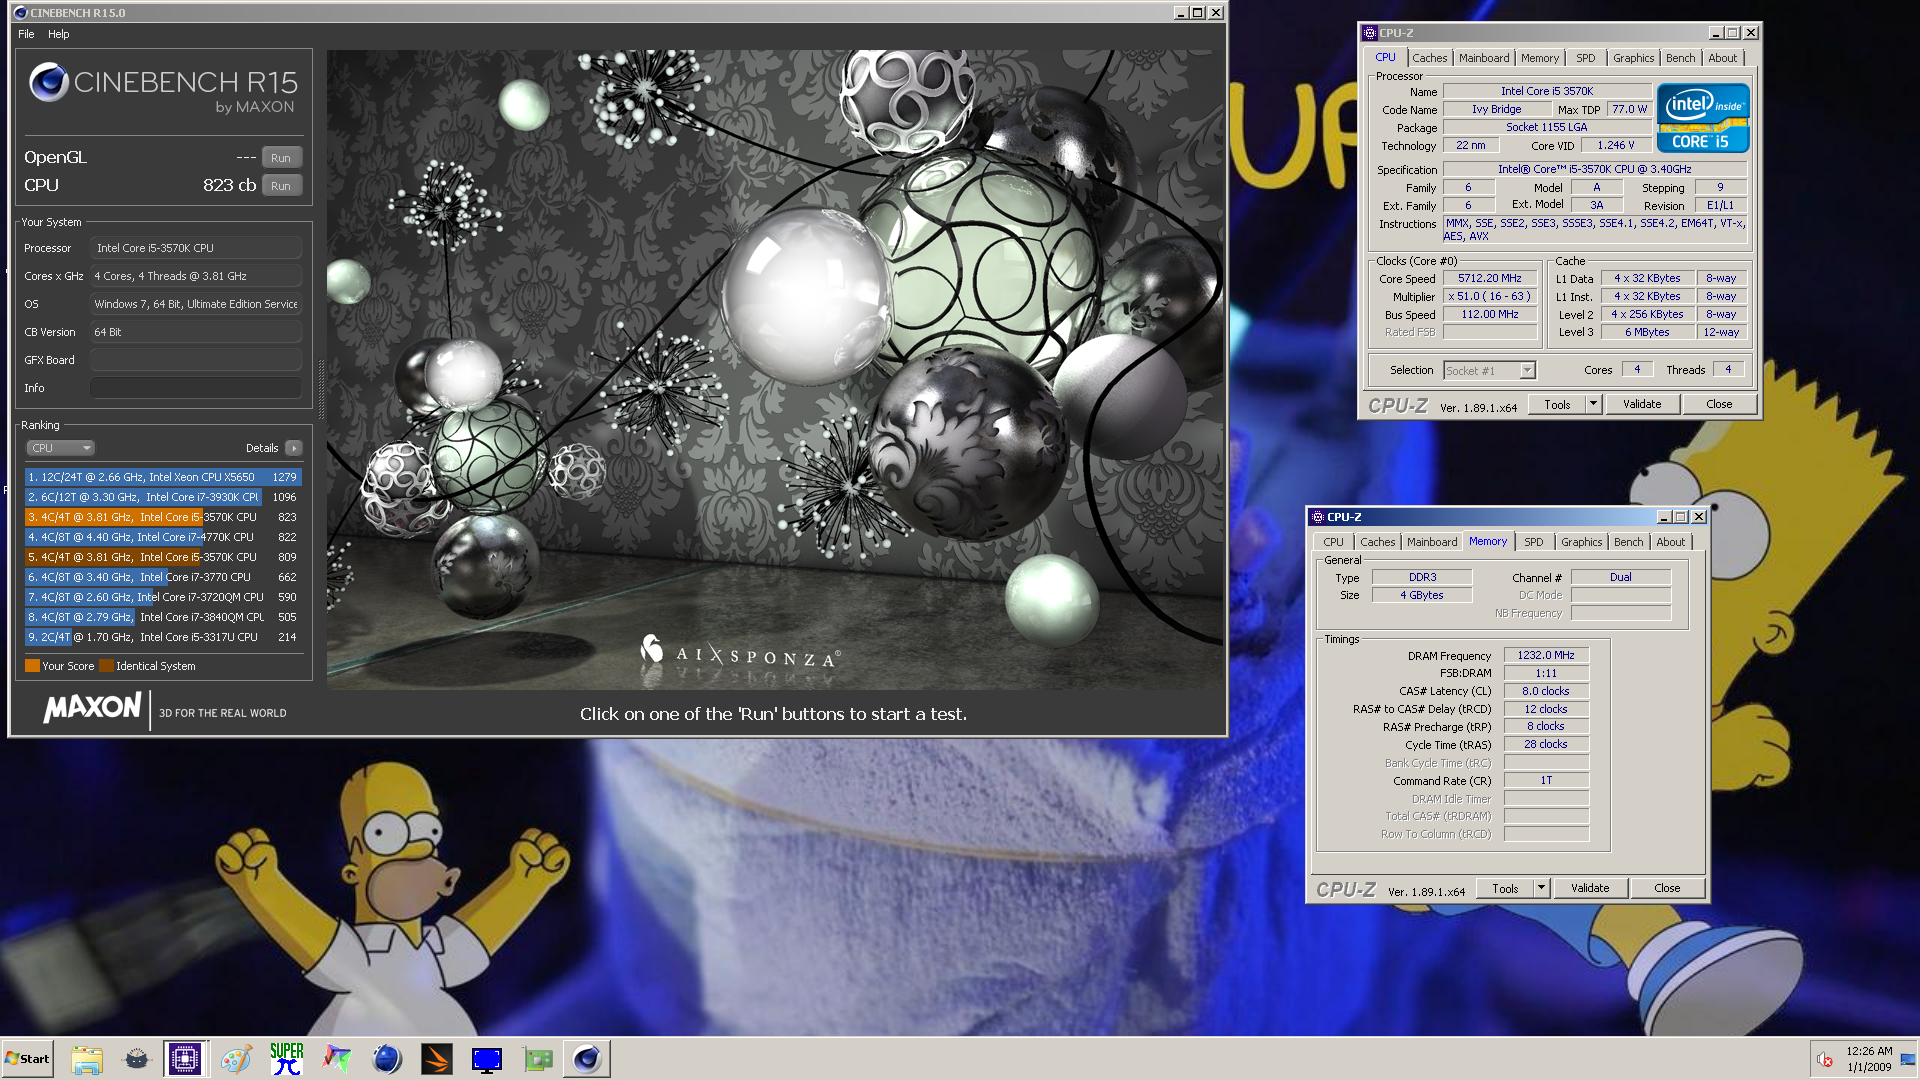
Task: Open Graphics tab in upper CPU-Z
Action: [1633, 58]
